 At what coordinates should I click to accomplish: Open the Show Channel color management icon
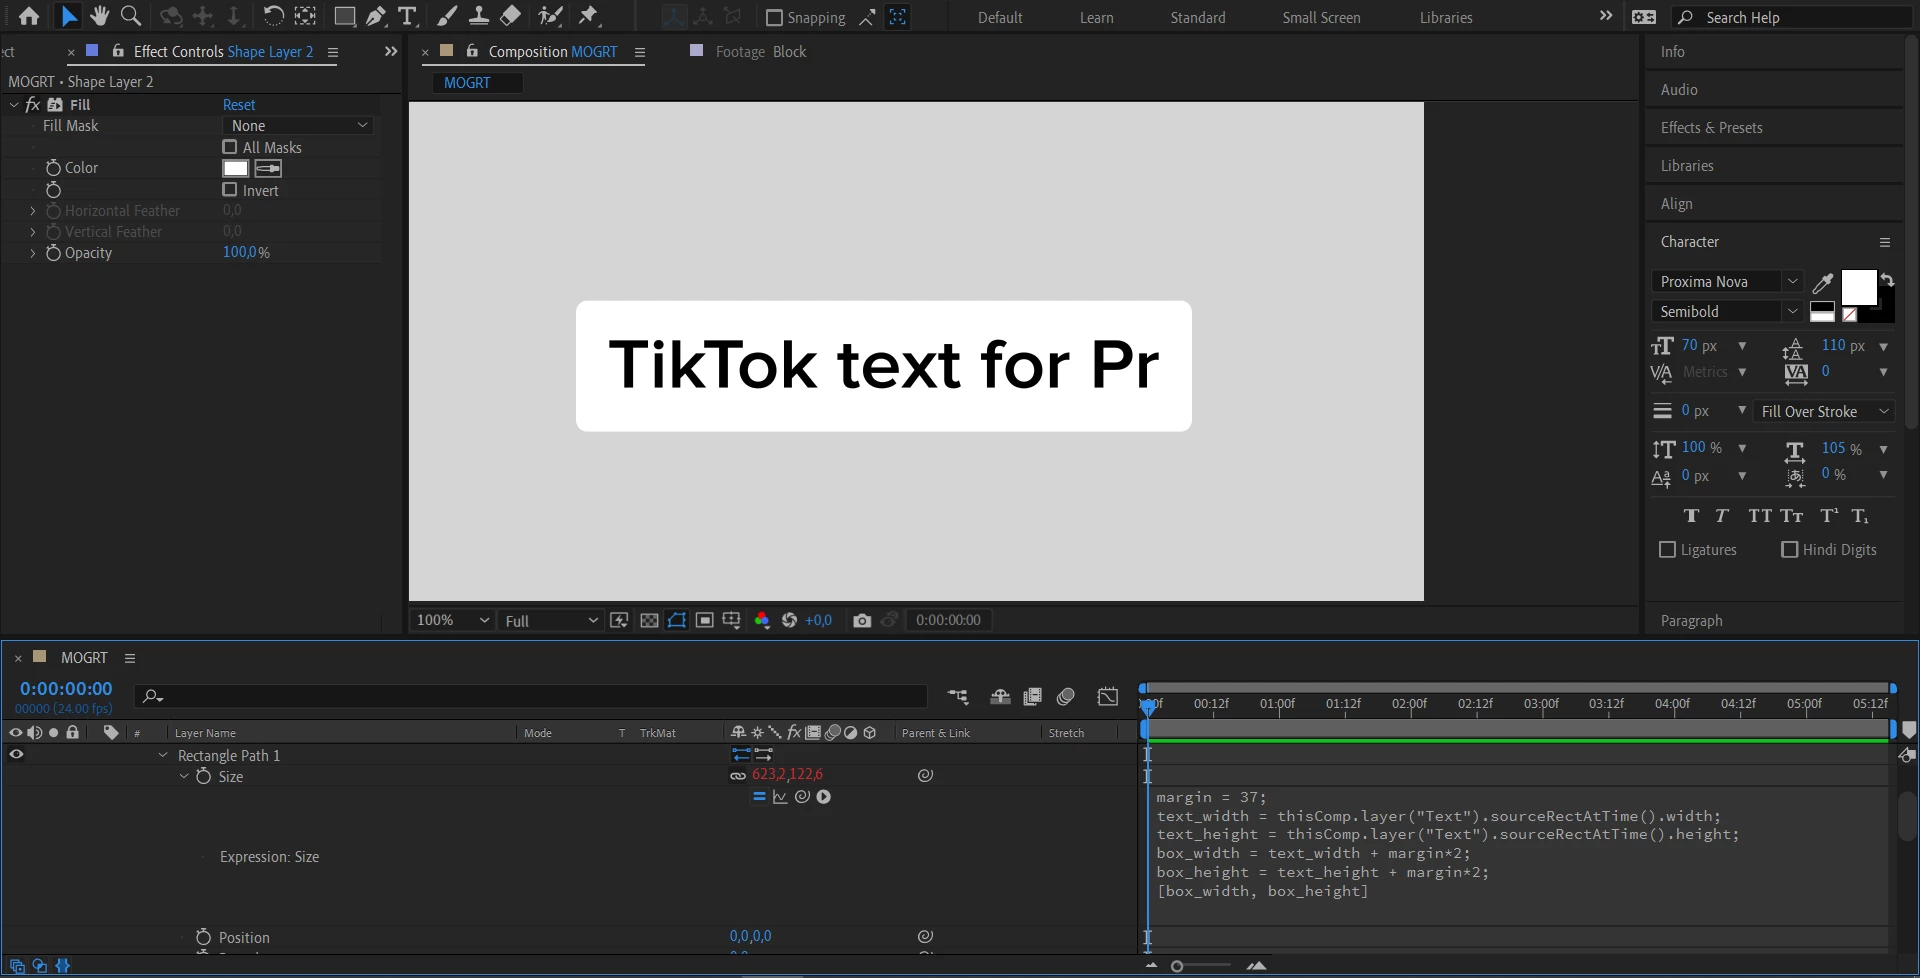(x=762, y=621)
